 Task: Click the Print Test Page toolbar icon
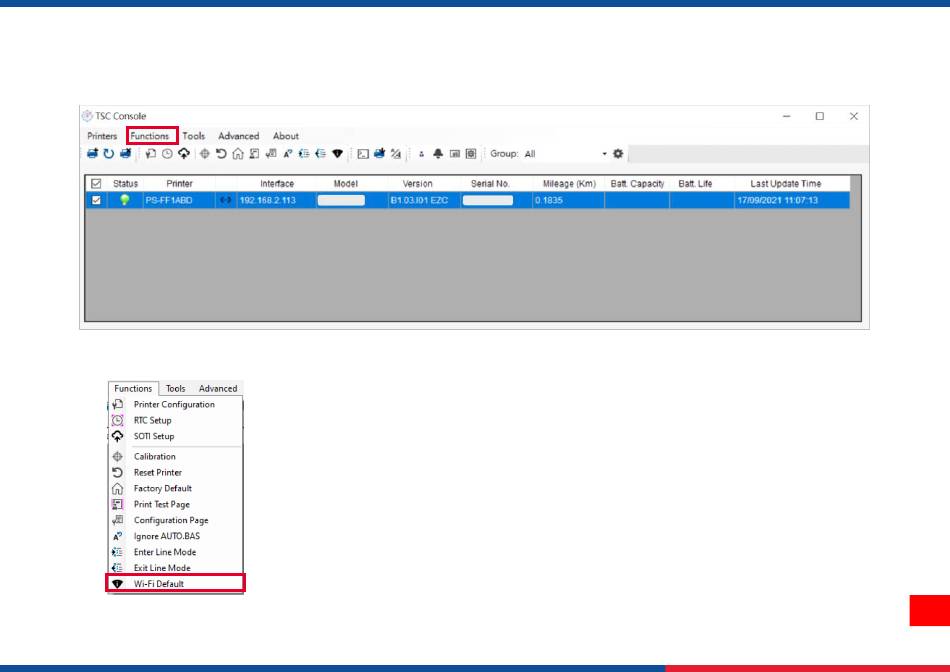[254, 154]
